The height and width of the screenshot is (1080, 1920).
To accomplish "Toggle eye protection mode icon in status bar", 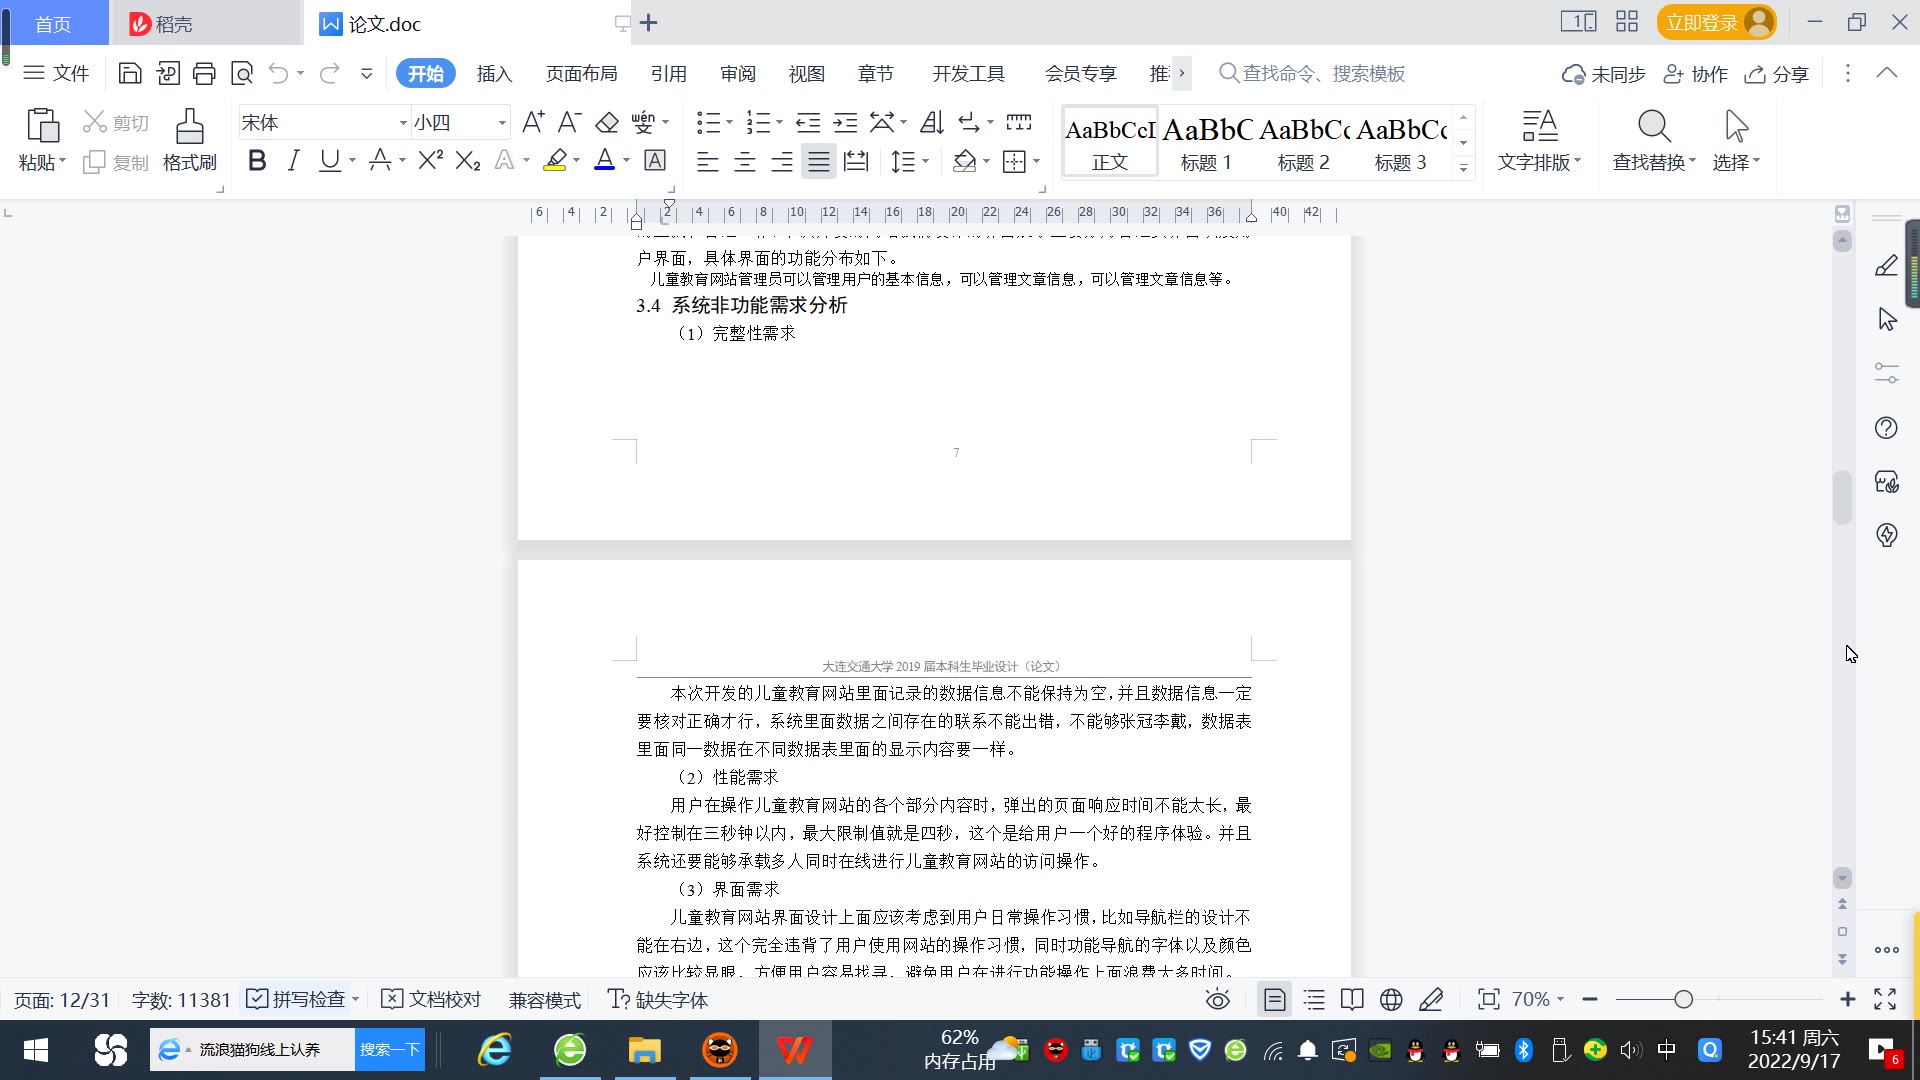I will click(x=1217, y=1000).
